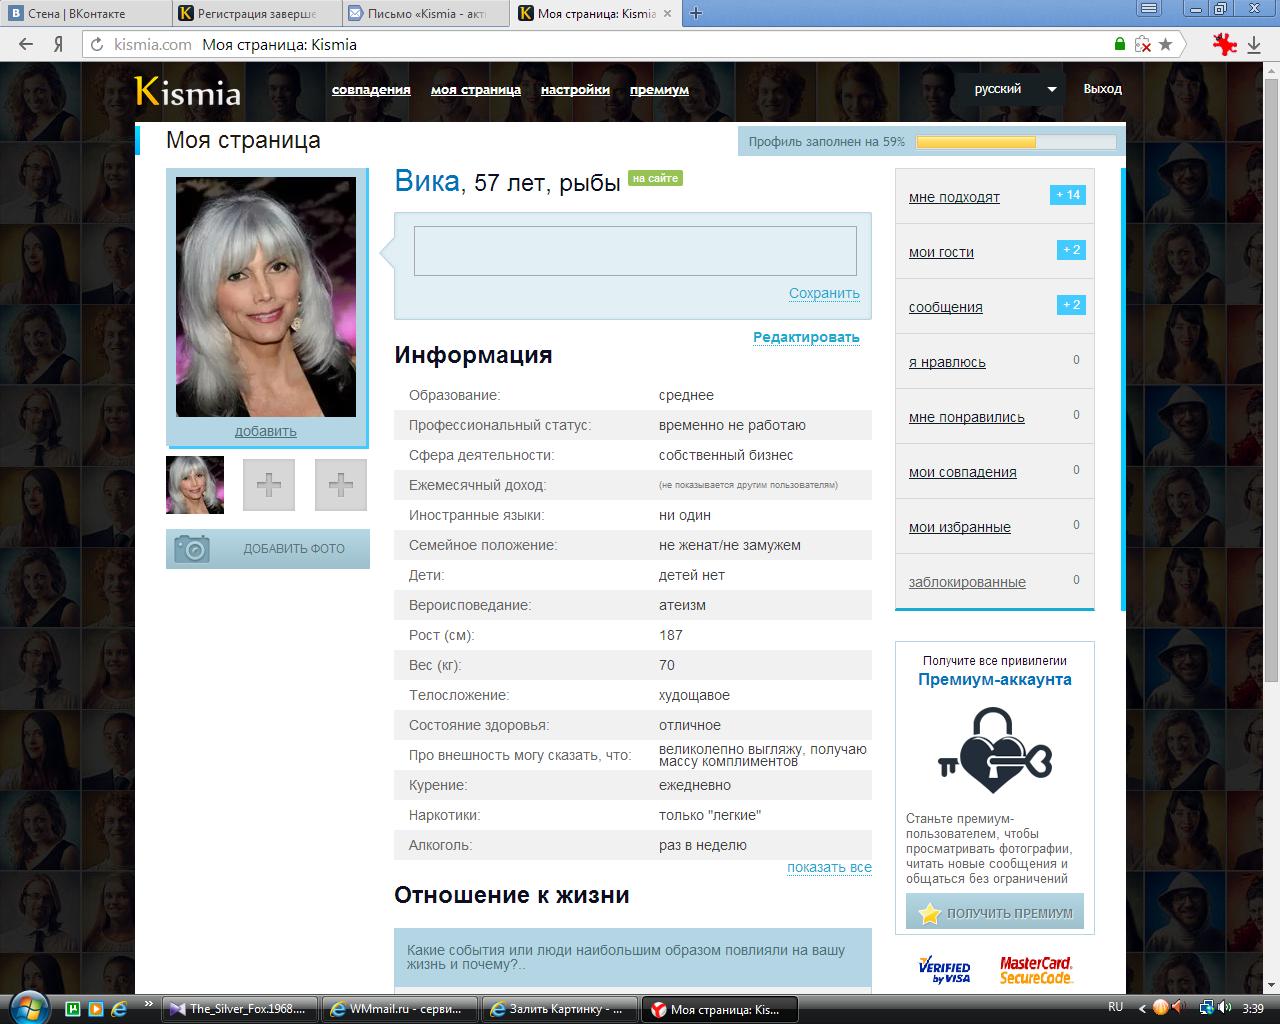Open the Windows Start button

tap(27, 1008)
